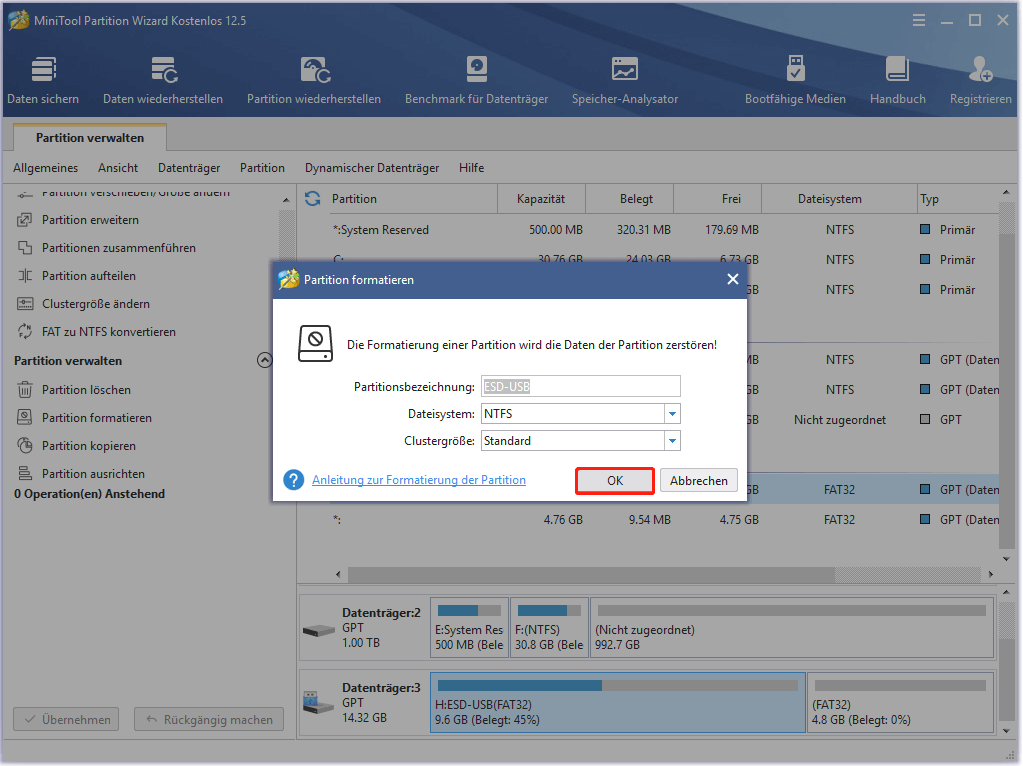Confirm formatting with OK button

coord(615,481)
